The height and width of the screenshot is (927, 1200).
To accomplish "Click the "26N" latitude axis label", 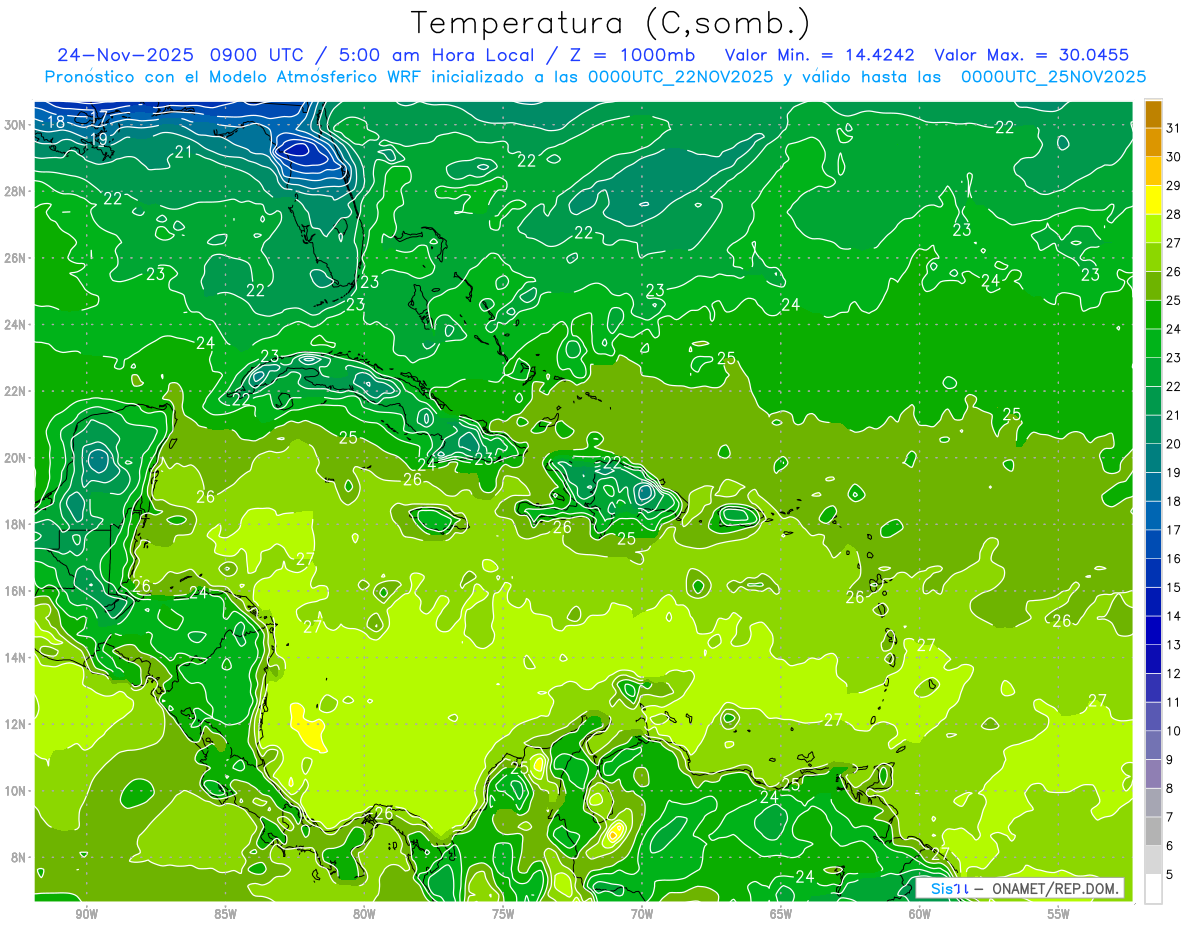I will tap(14, 258).
